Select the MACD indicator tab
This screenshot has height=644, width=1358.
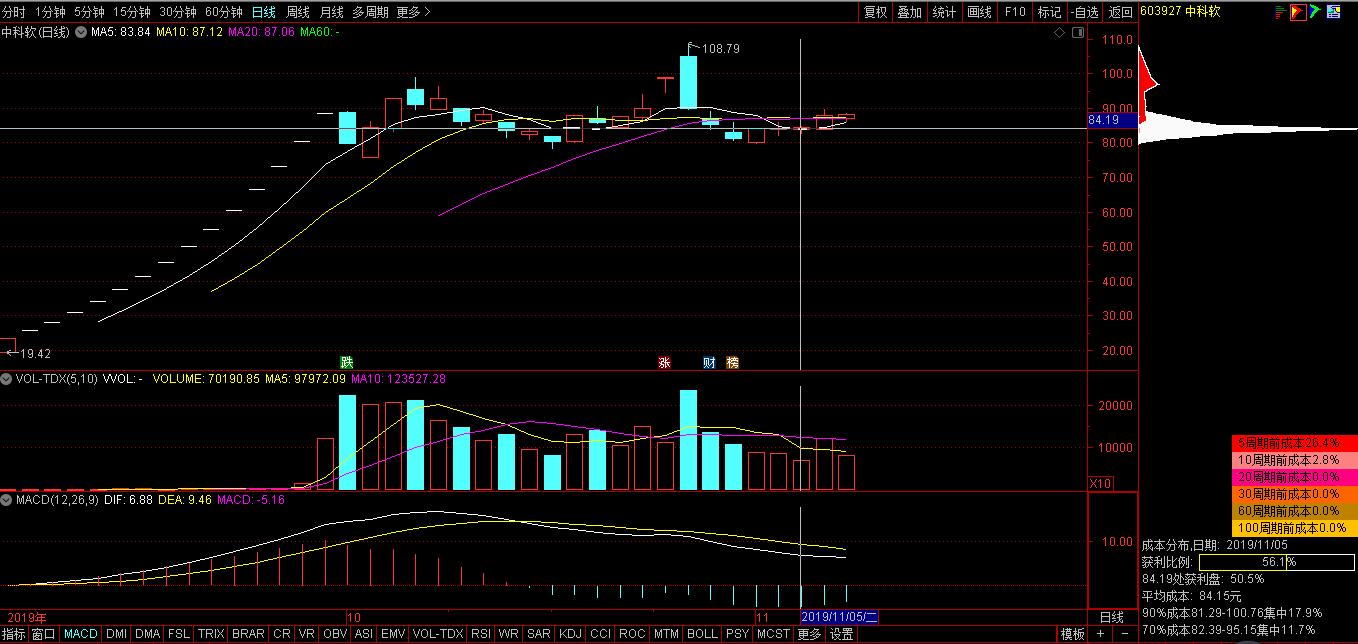click(81, 634)
